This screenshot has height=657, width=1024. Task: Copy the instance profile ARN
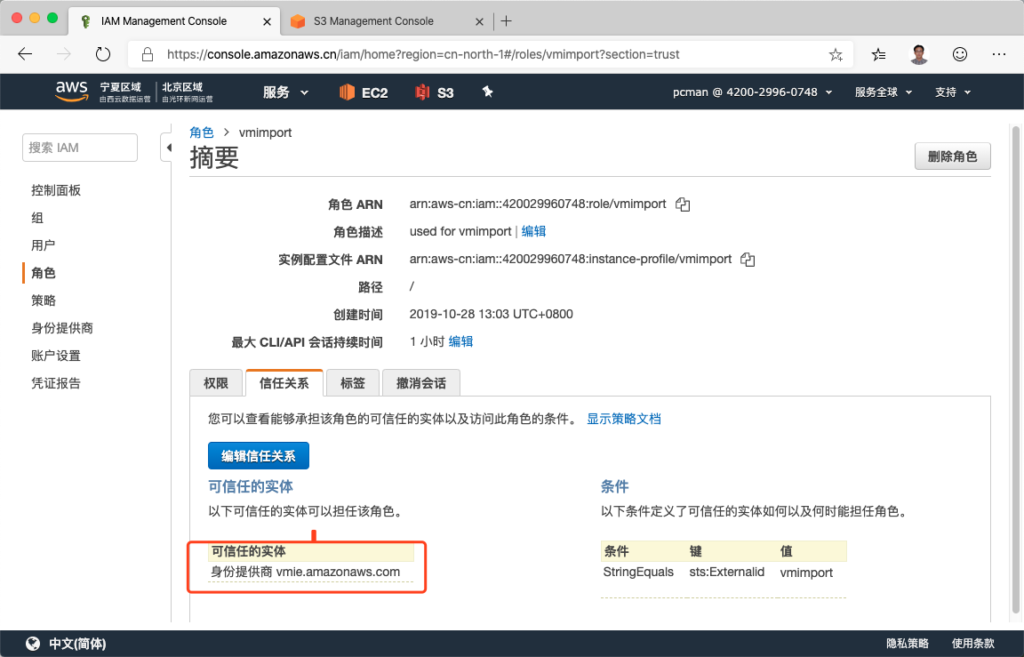(x=747, y=259)
